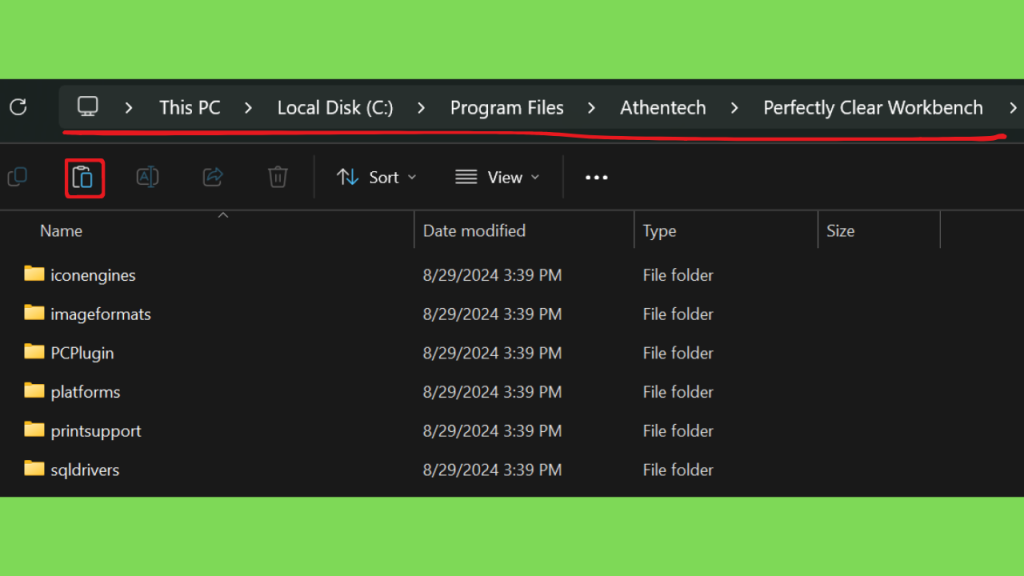Expand chevron after Perfectly Clear Workbench
Screen dimensions: 1024x576
click(1012, 108)
